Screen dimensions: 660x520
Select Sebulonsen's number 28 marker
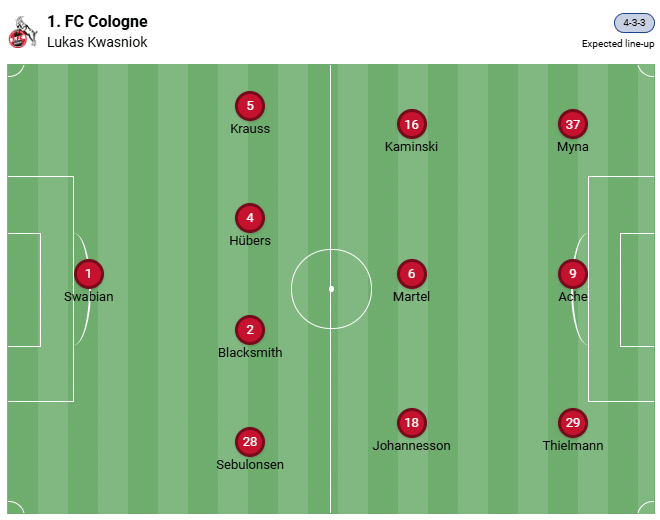coord(250,441)
